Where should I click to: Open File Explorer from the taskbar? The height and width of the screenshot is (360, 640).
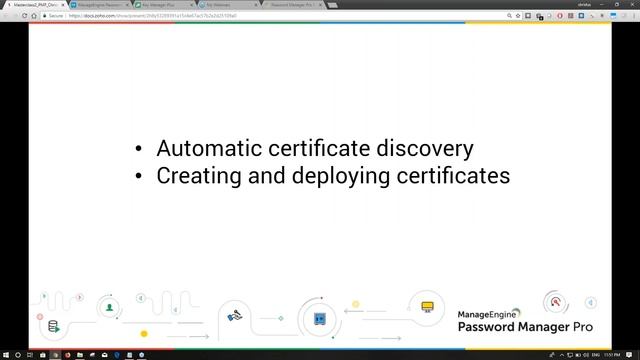point(80,355)
